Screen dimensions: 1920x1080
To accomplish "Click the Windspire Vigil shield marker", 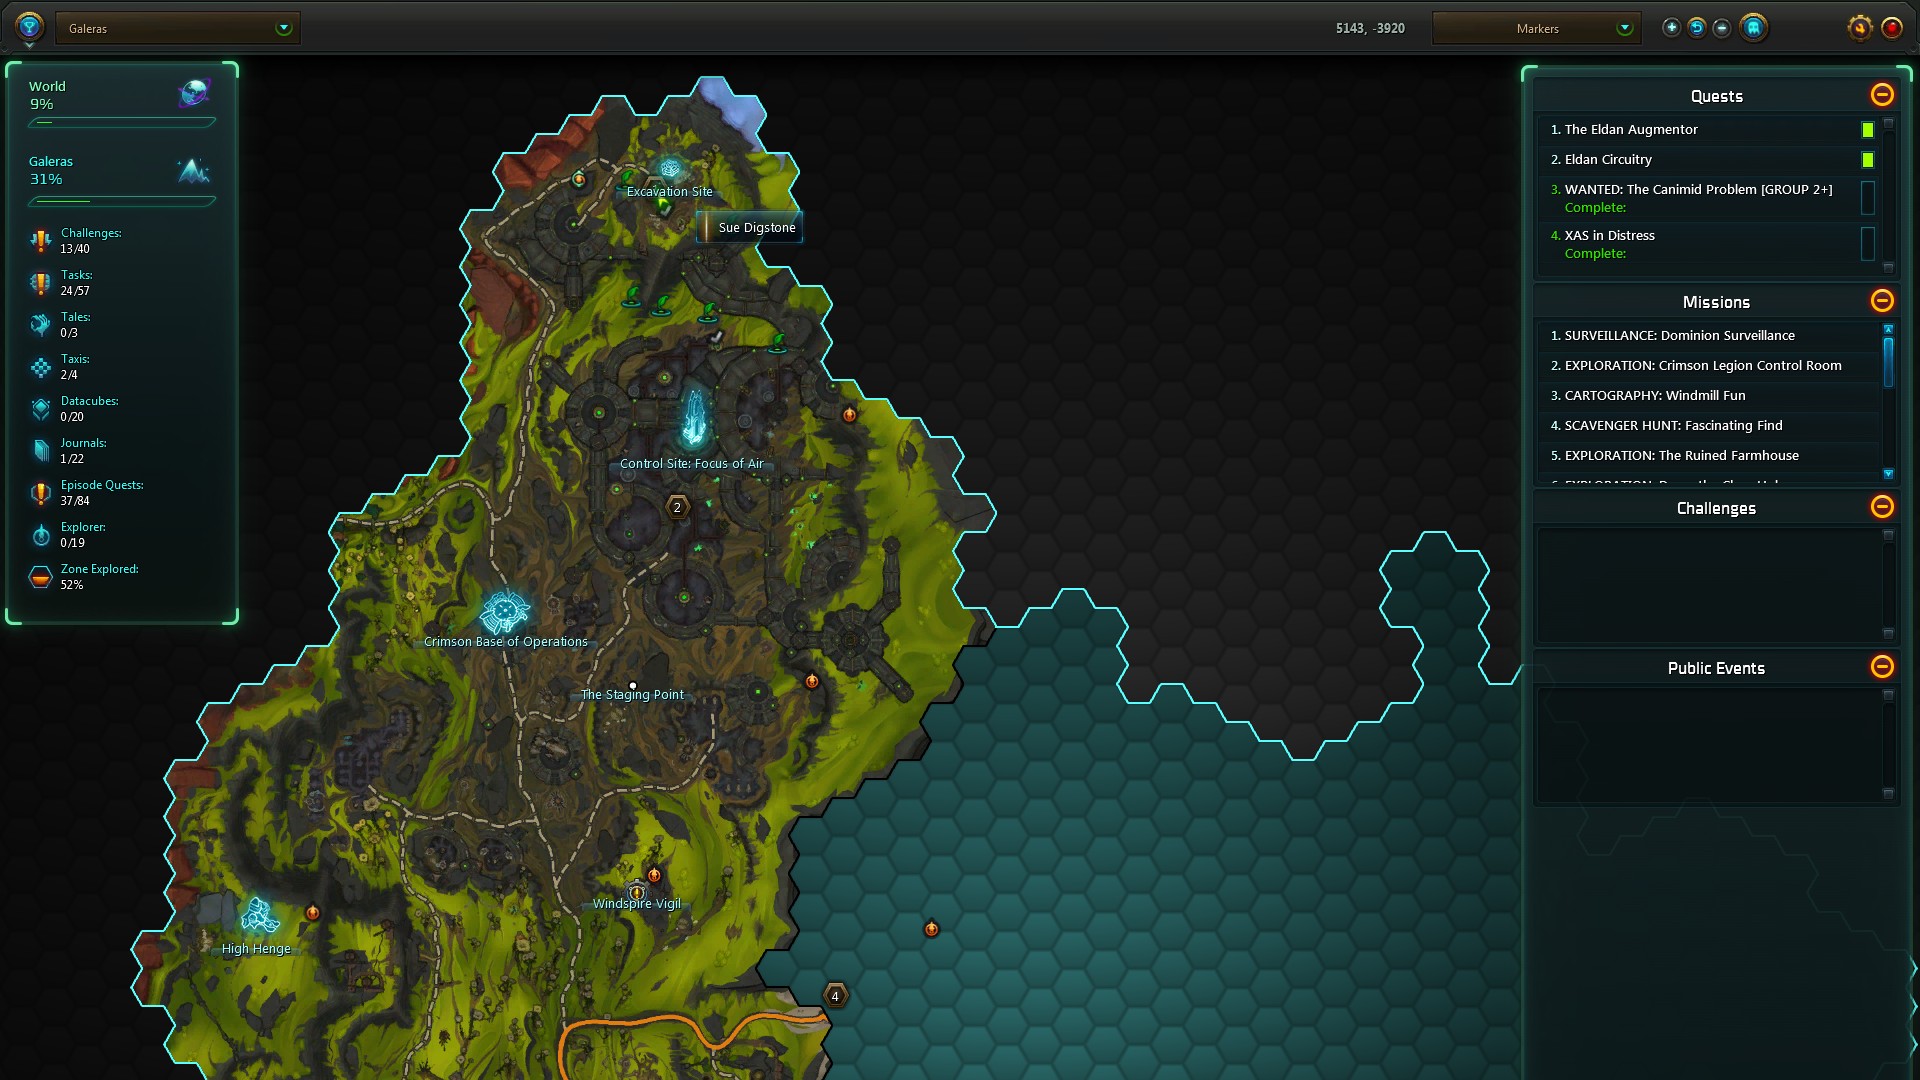I will [x=636, y=891].
